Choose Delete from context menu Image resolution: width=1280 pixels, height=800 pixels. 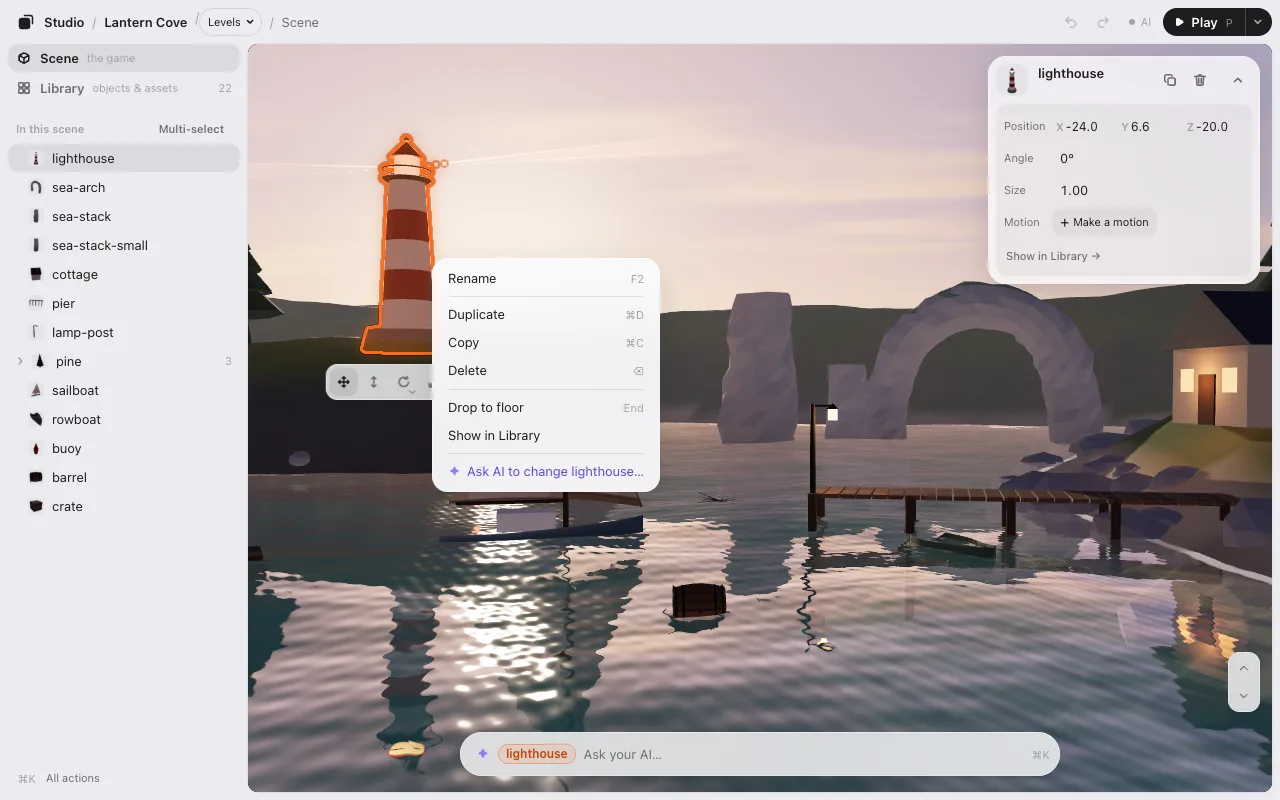coord(546,371)
